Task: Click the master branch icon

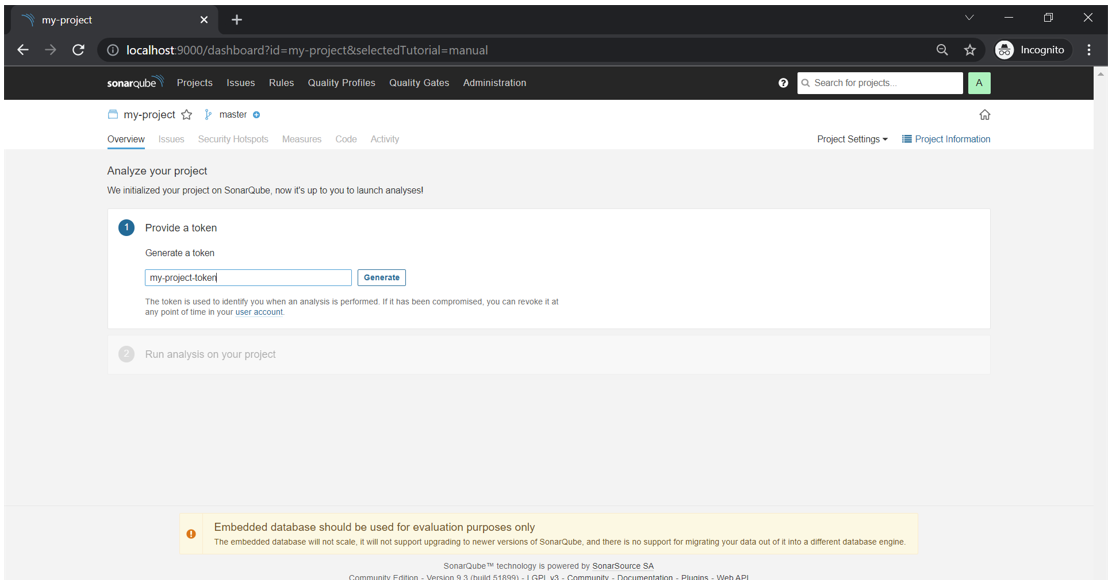Action: point(208,114)
